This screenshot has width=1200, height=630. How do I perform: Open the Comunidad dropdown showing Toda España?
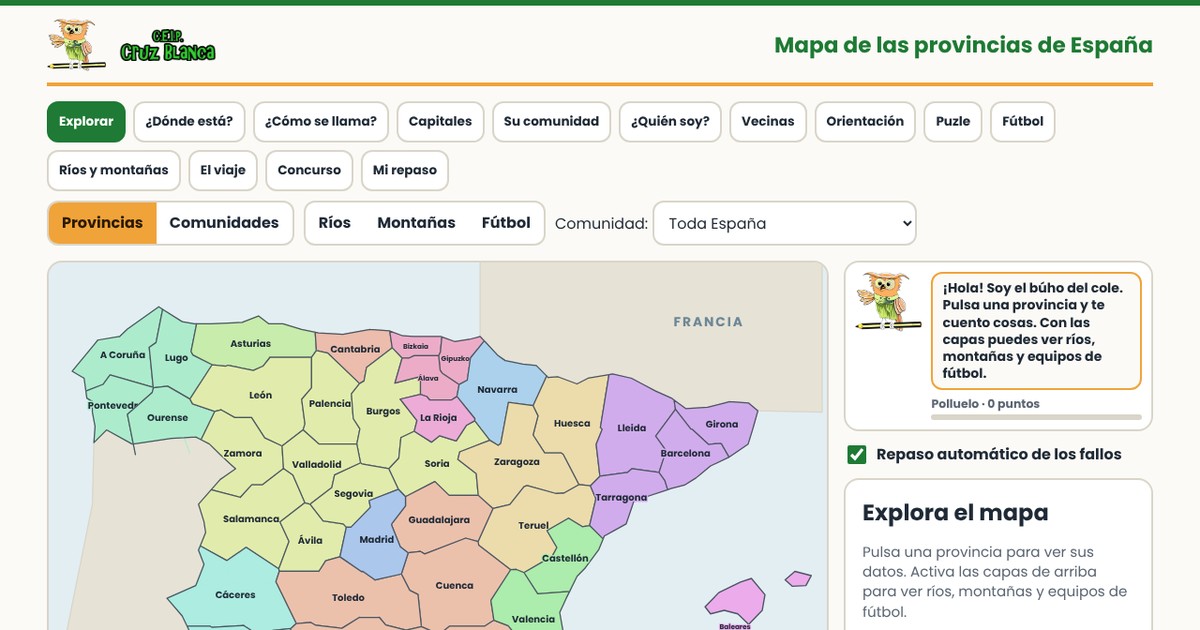pos(784,223)
